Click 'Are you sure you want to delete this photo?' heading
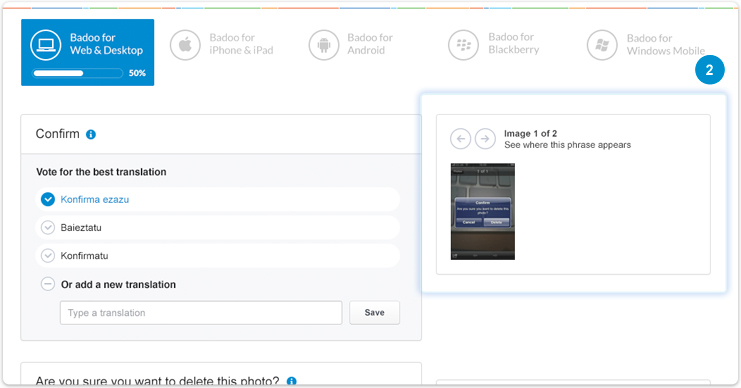The width and height of the screenshot is (741, 388). [x=157, y=381]
